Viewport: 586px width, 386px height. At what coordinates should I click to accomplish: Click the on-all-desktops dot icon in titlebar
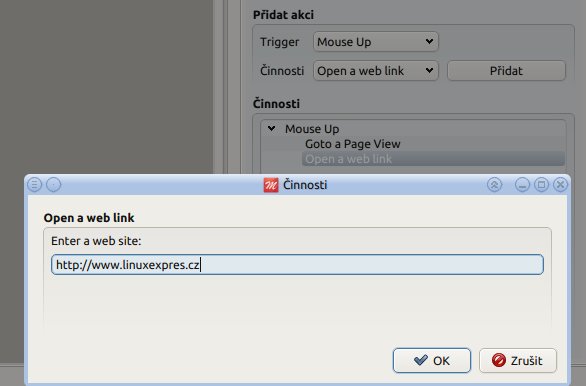(x=53, y=185)
